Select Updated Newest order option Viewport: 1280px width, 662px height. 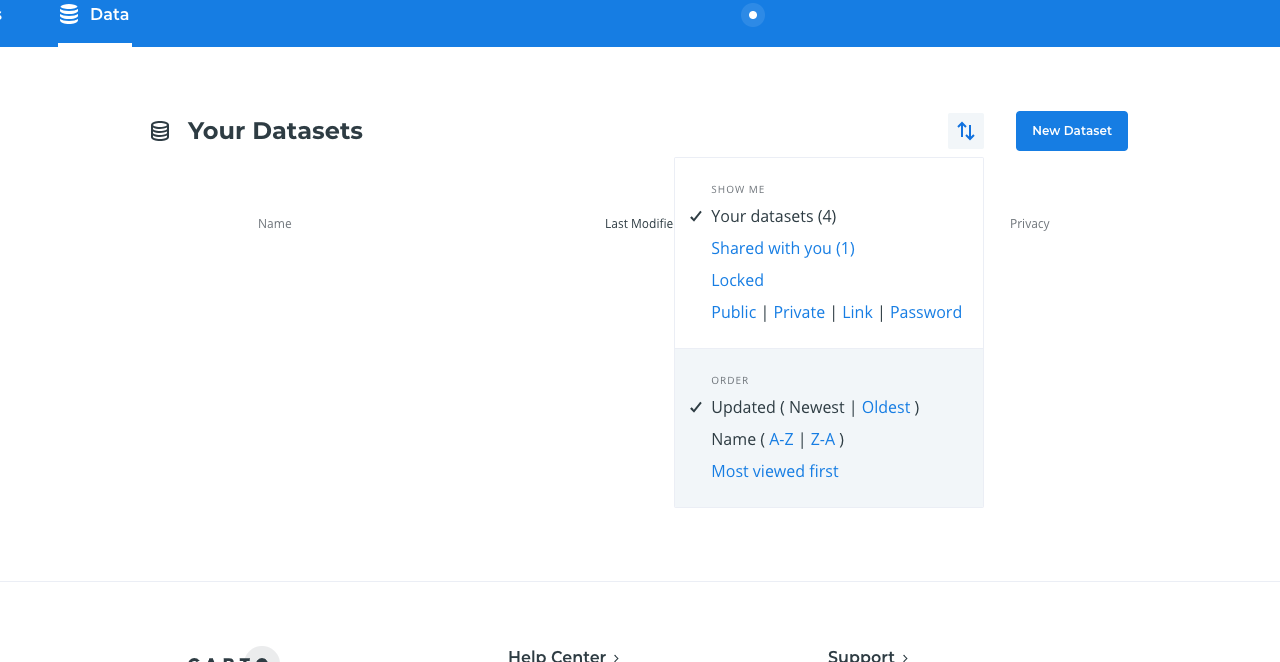pos(817,407)
